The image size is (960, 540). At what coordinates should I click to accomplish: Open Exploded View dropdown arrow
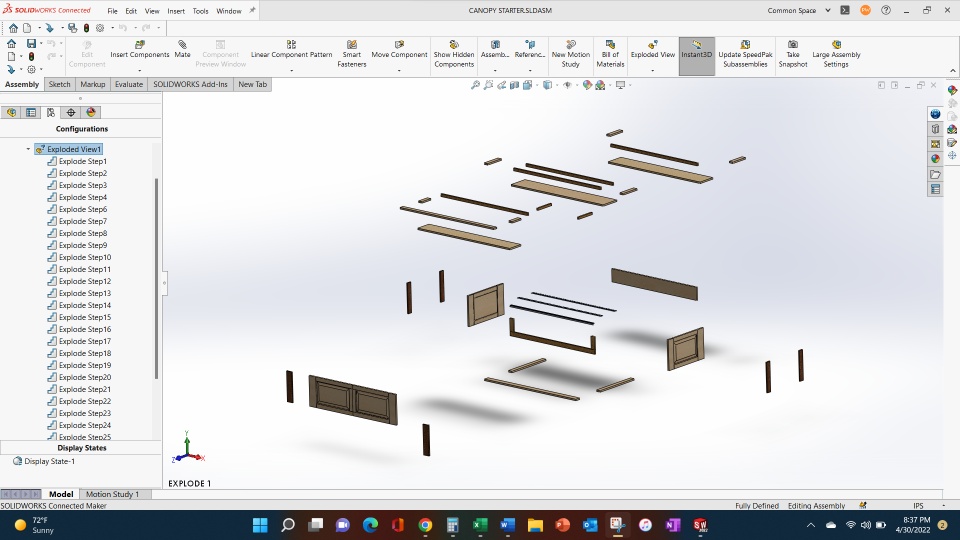click(653, 70)
